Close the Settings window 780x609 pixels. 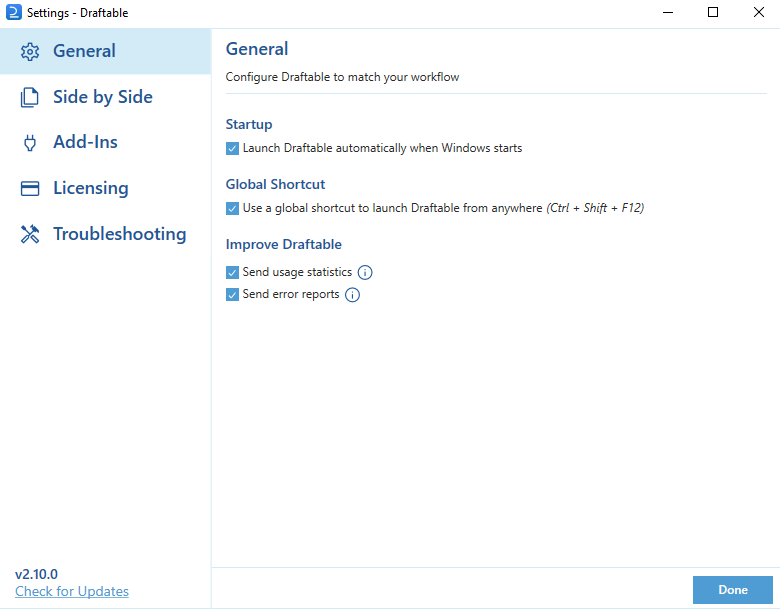tap(759, 12)
